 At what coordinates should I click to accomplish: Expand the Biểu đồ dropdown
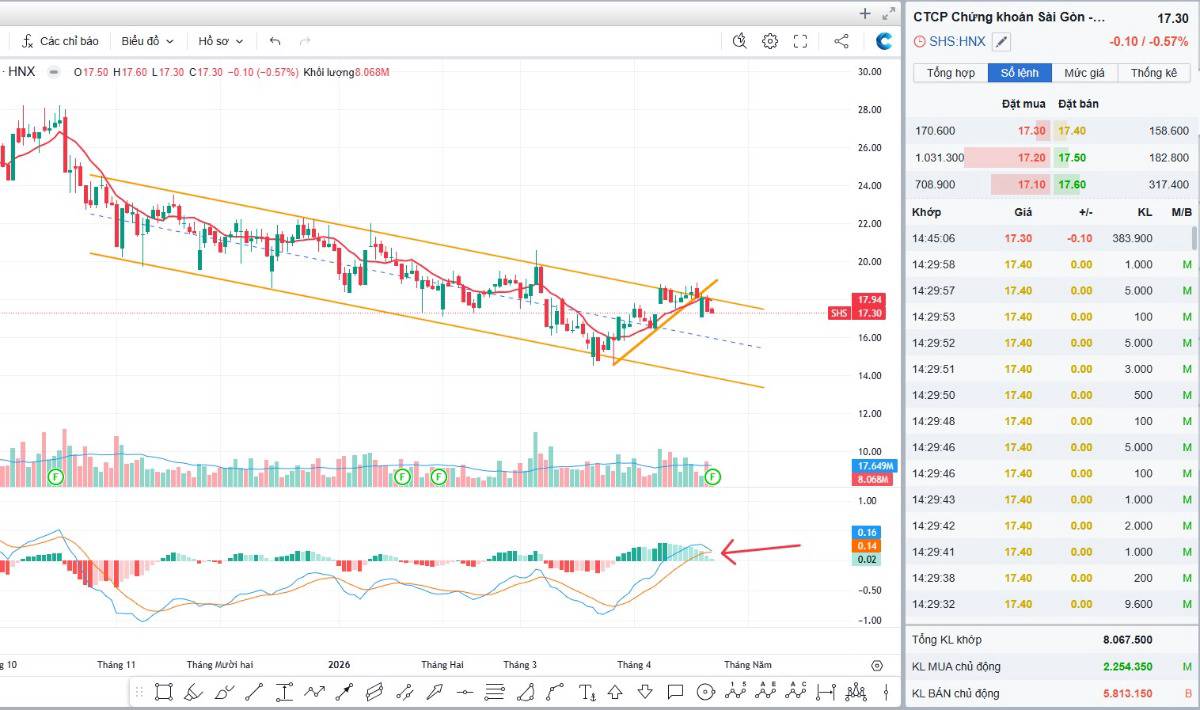click(x=147, y=41)
